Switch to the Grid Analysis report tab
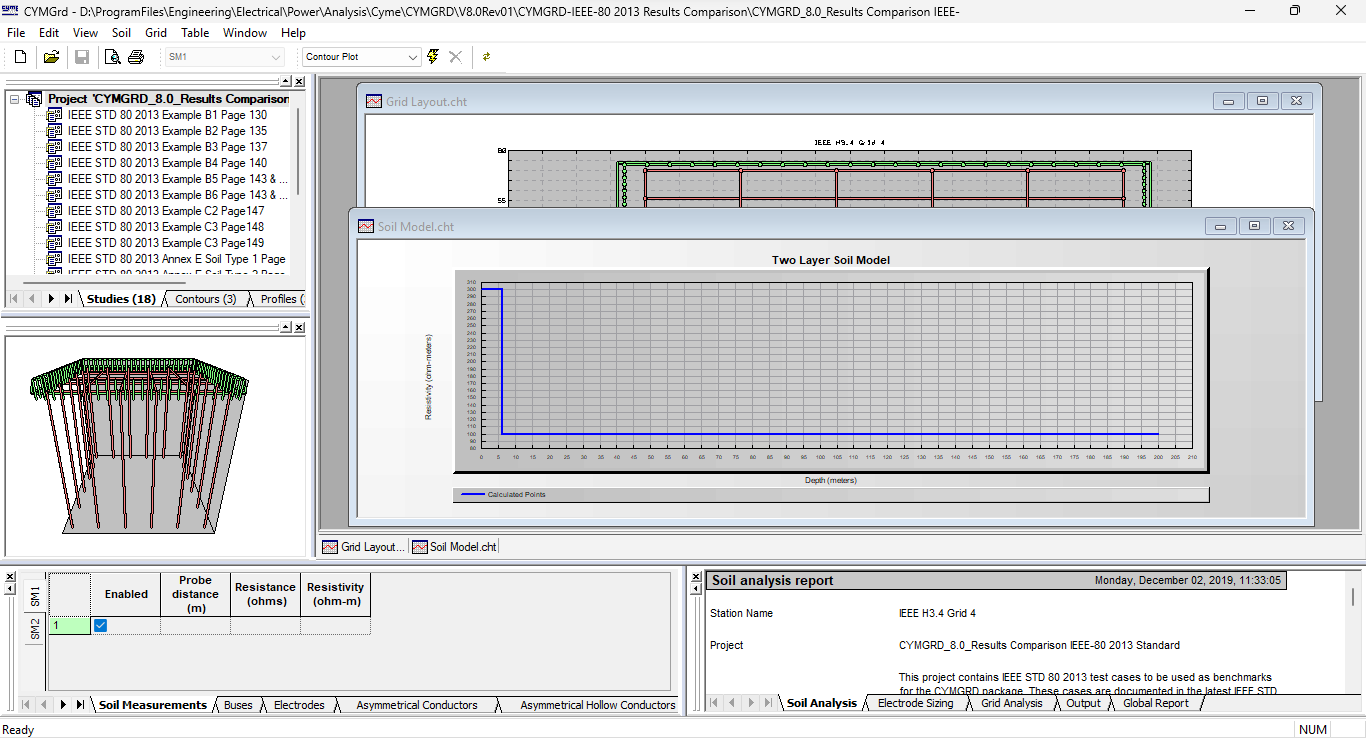 click(x=1011, y=703)
